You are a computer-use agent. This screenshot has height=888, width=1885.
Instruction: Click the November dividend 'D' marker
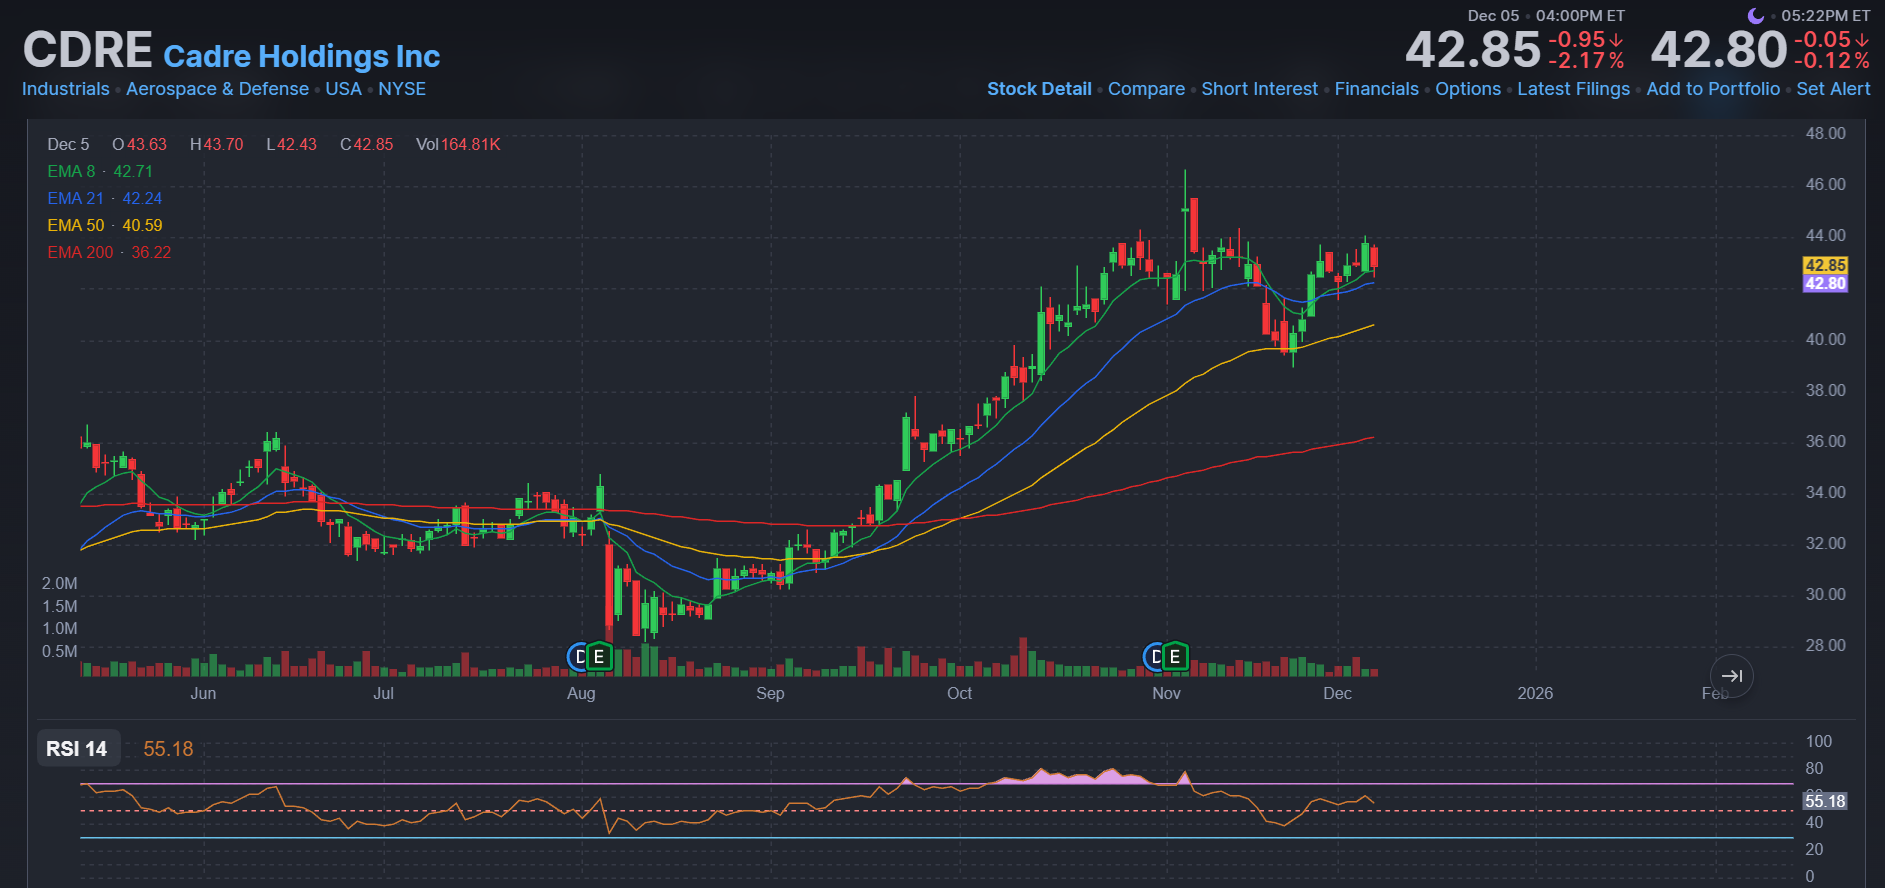[x=1155, y=657]
